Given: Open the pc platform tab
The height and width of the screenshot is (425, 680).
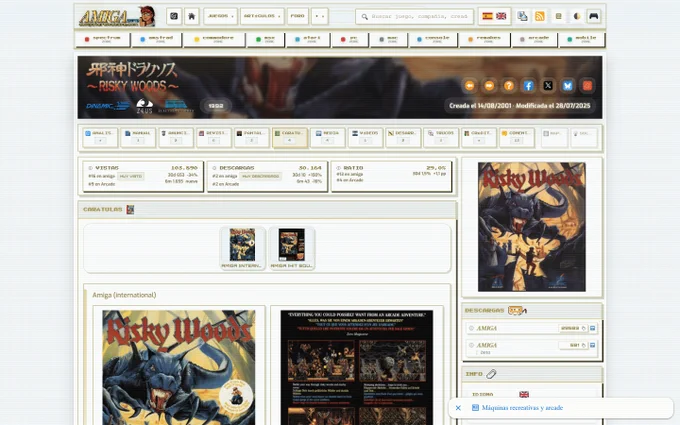Looking at the screenshot, I should point(350,39).
